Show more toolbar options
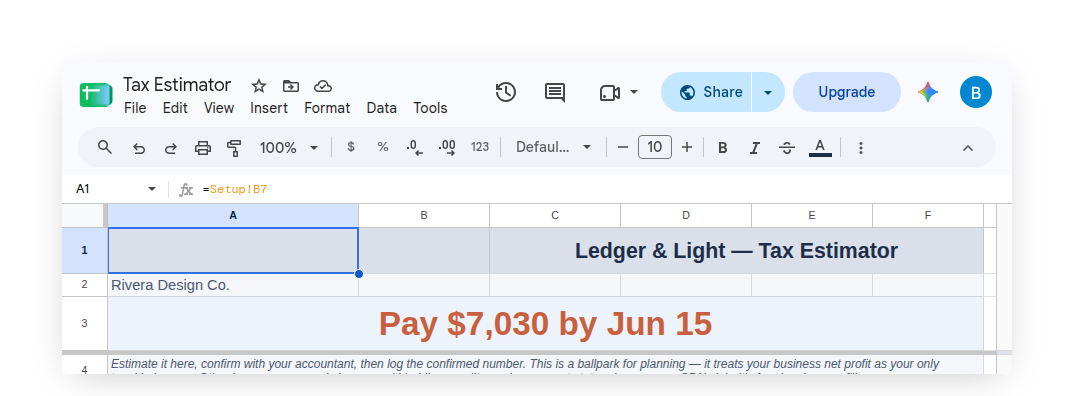This screenshot has height=396, width=1074. [861, 148]
